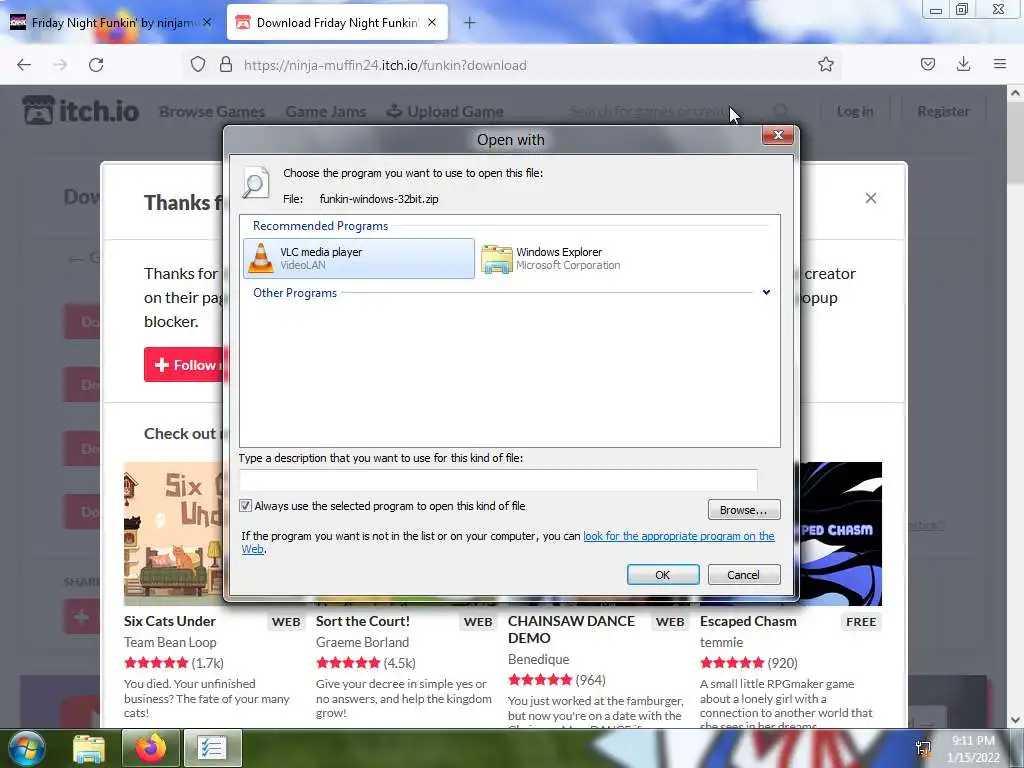This screenshot has width=1024, height=768.
Task: Click Cancel in Open with dialog
Action: [x=744, y=575]
